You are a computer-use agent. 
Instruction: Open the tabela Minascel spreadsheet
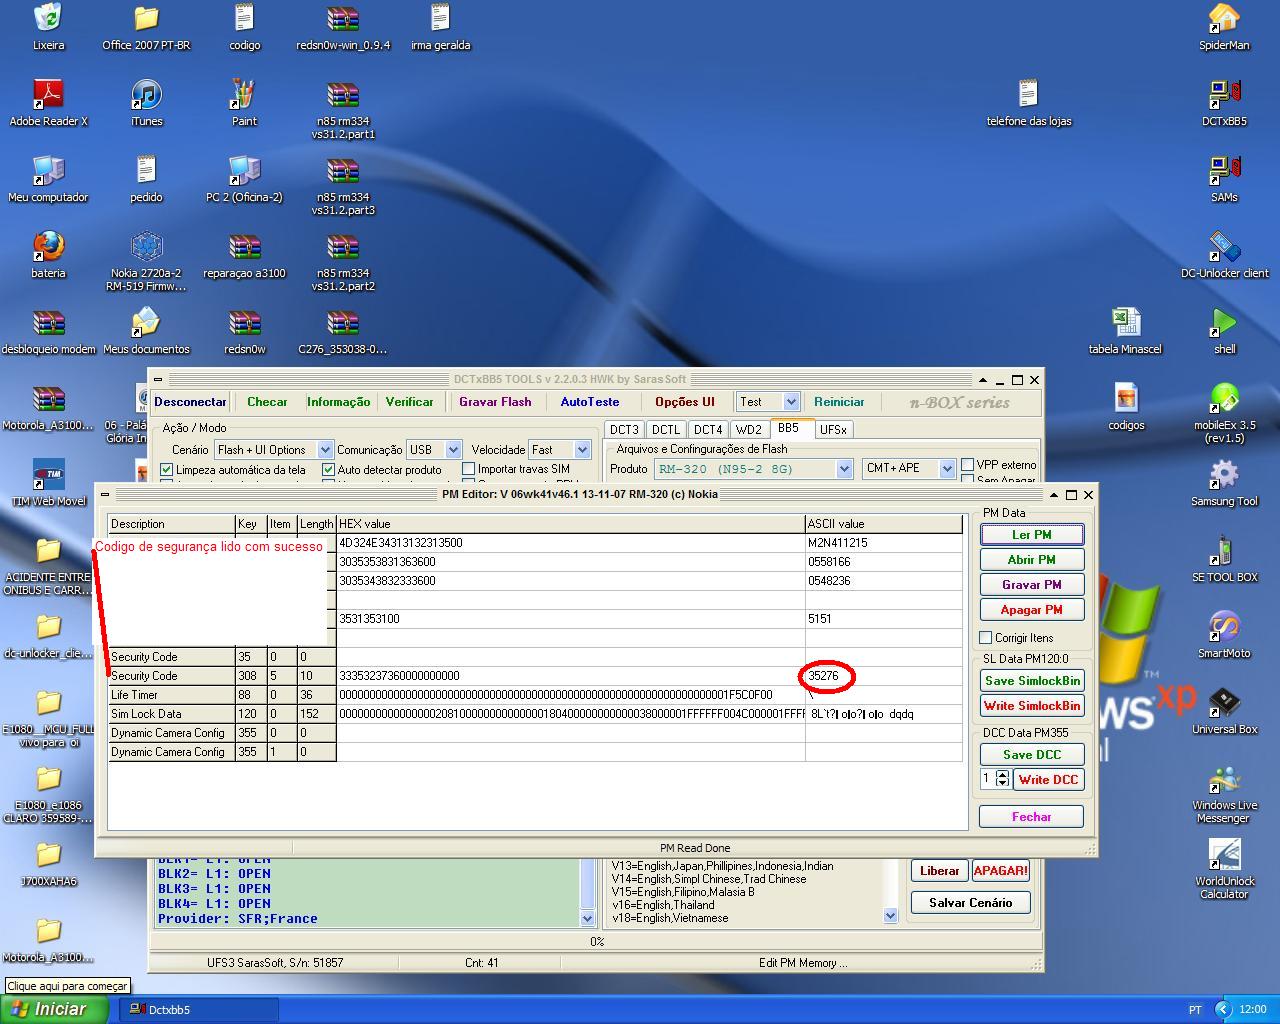pyautogui.click(x=1126, y=331)
